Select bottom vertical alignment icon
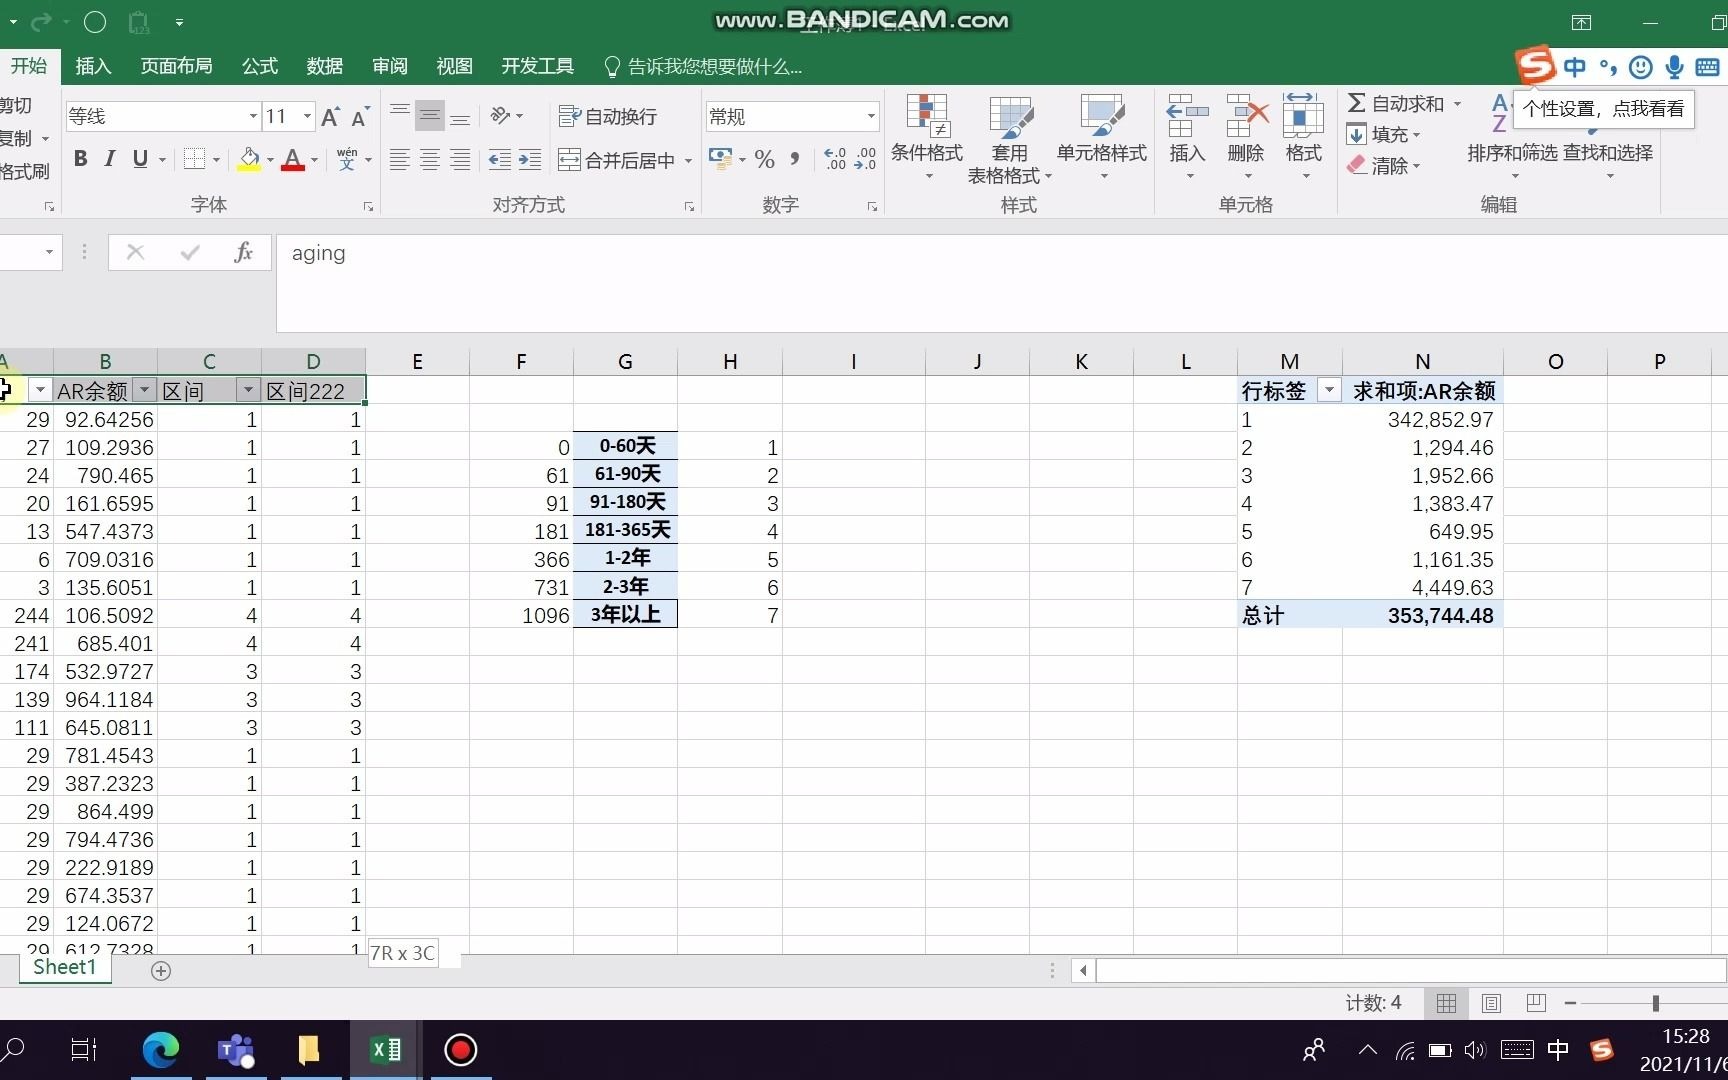 [x=460, y=116]
